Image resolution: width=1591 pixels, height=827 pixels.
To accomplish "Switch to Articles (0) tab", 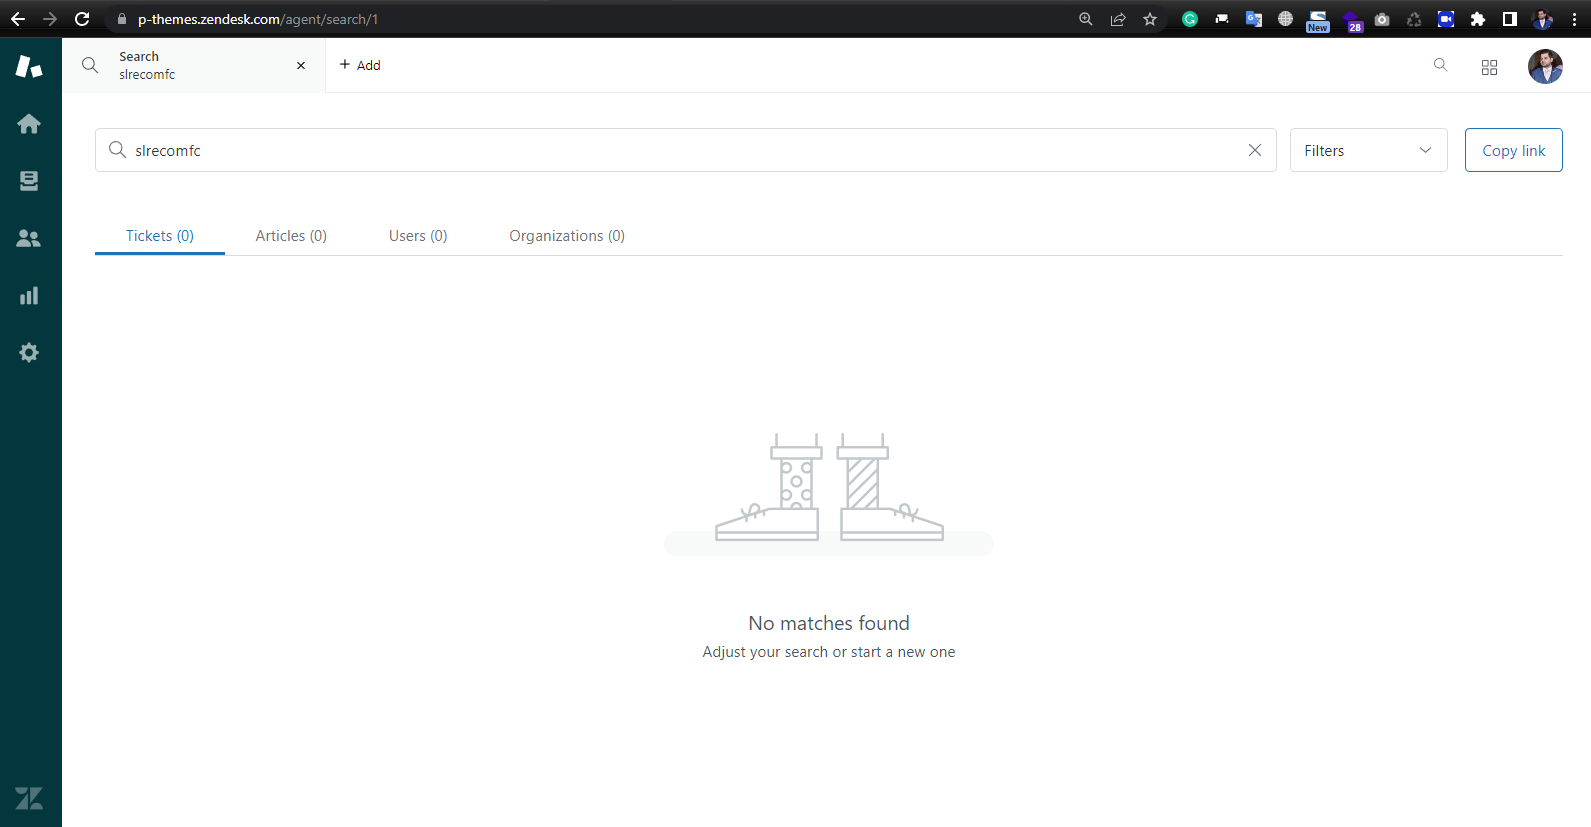I will [291, 236].
